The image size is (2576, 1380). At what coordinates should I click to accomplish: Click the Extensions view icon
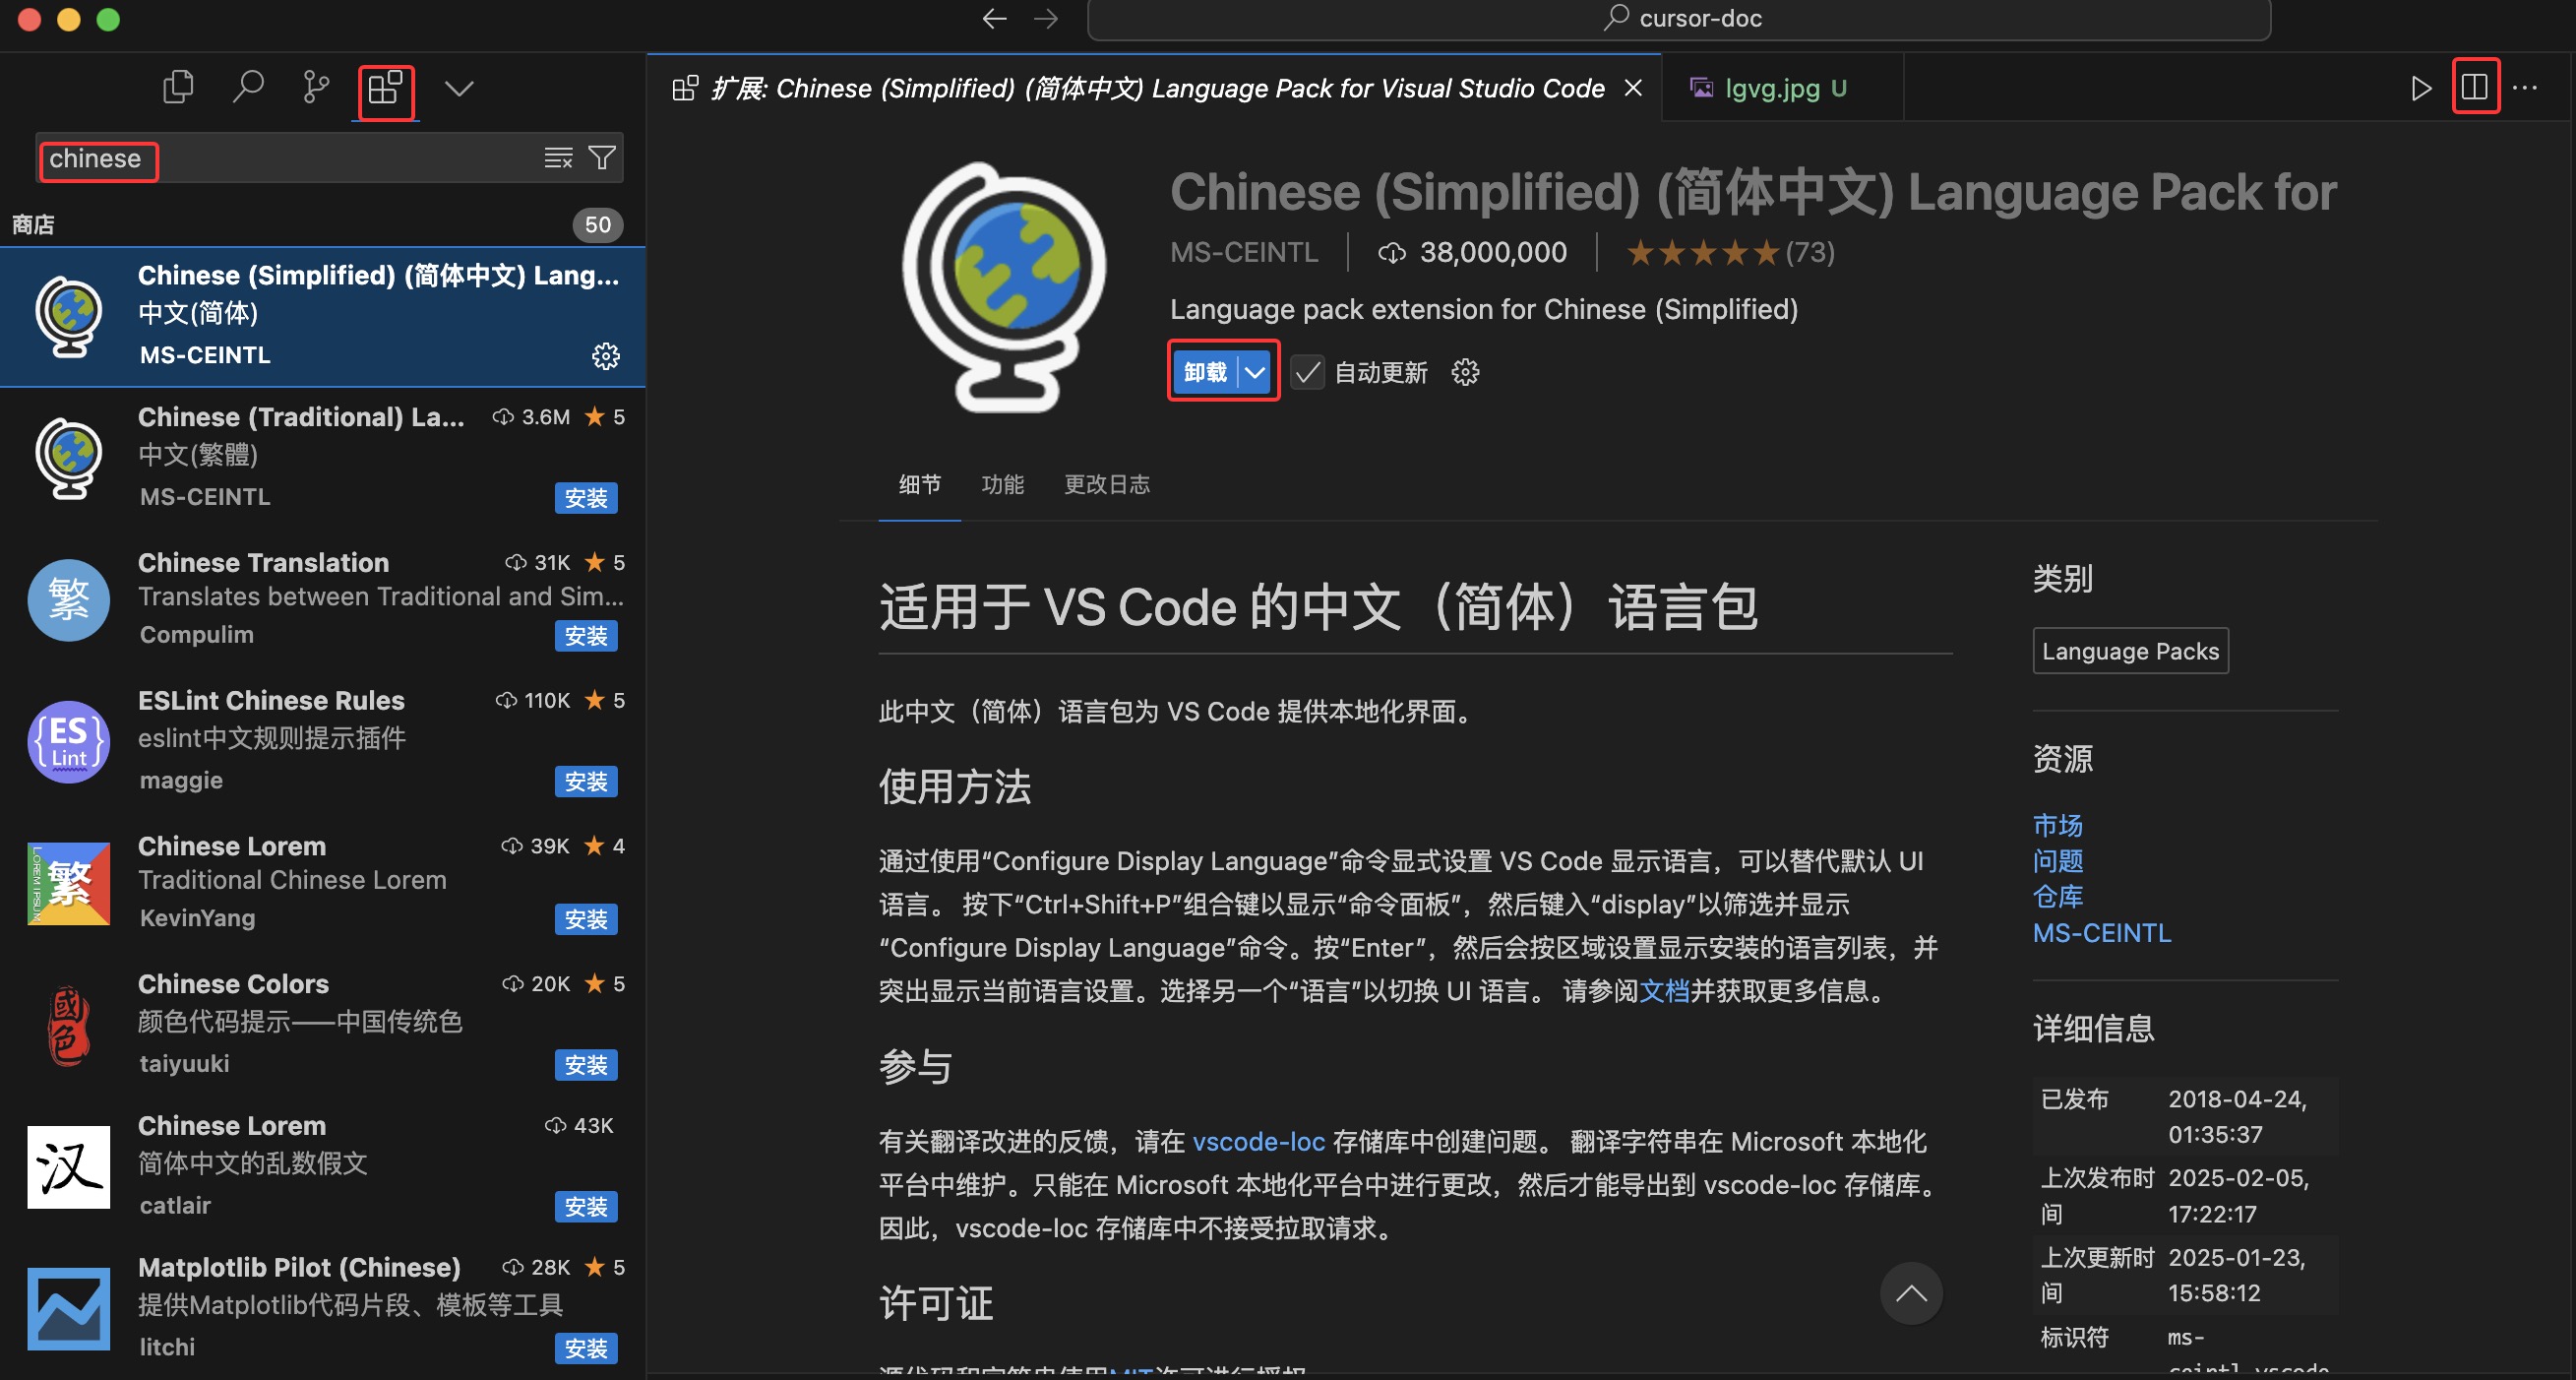(386, 90)
